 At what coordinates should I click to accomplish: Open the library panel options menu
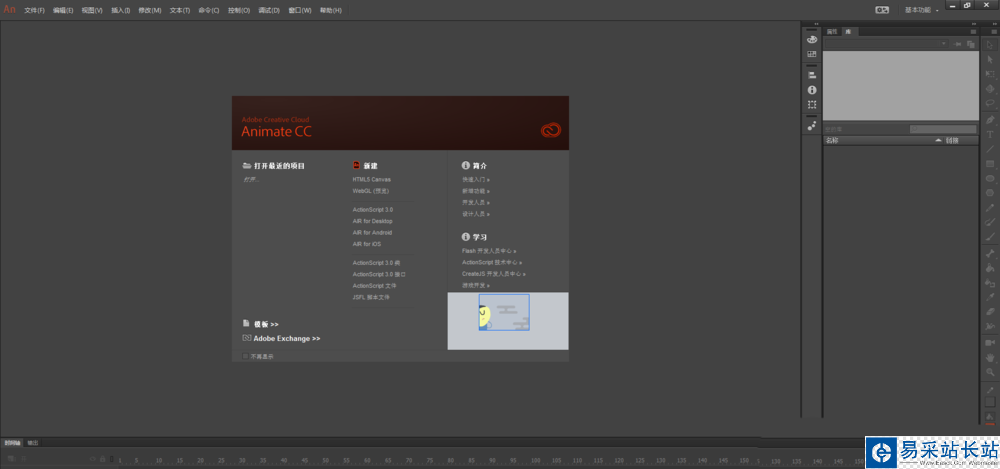973,31
